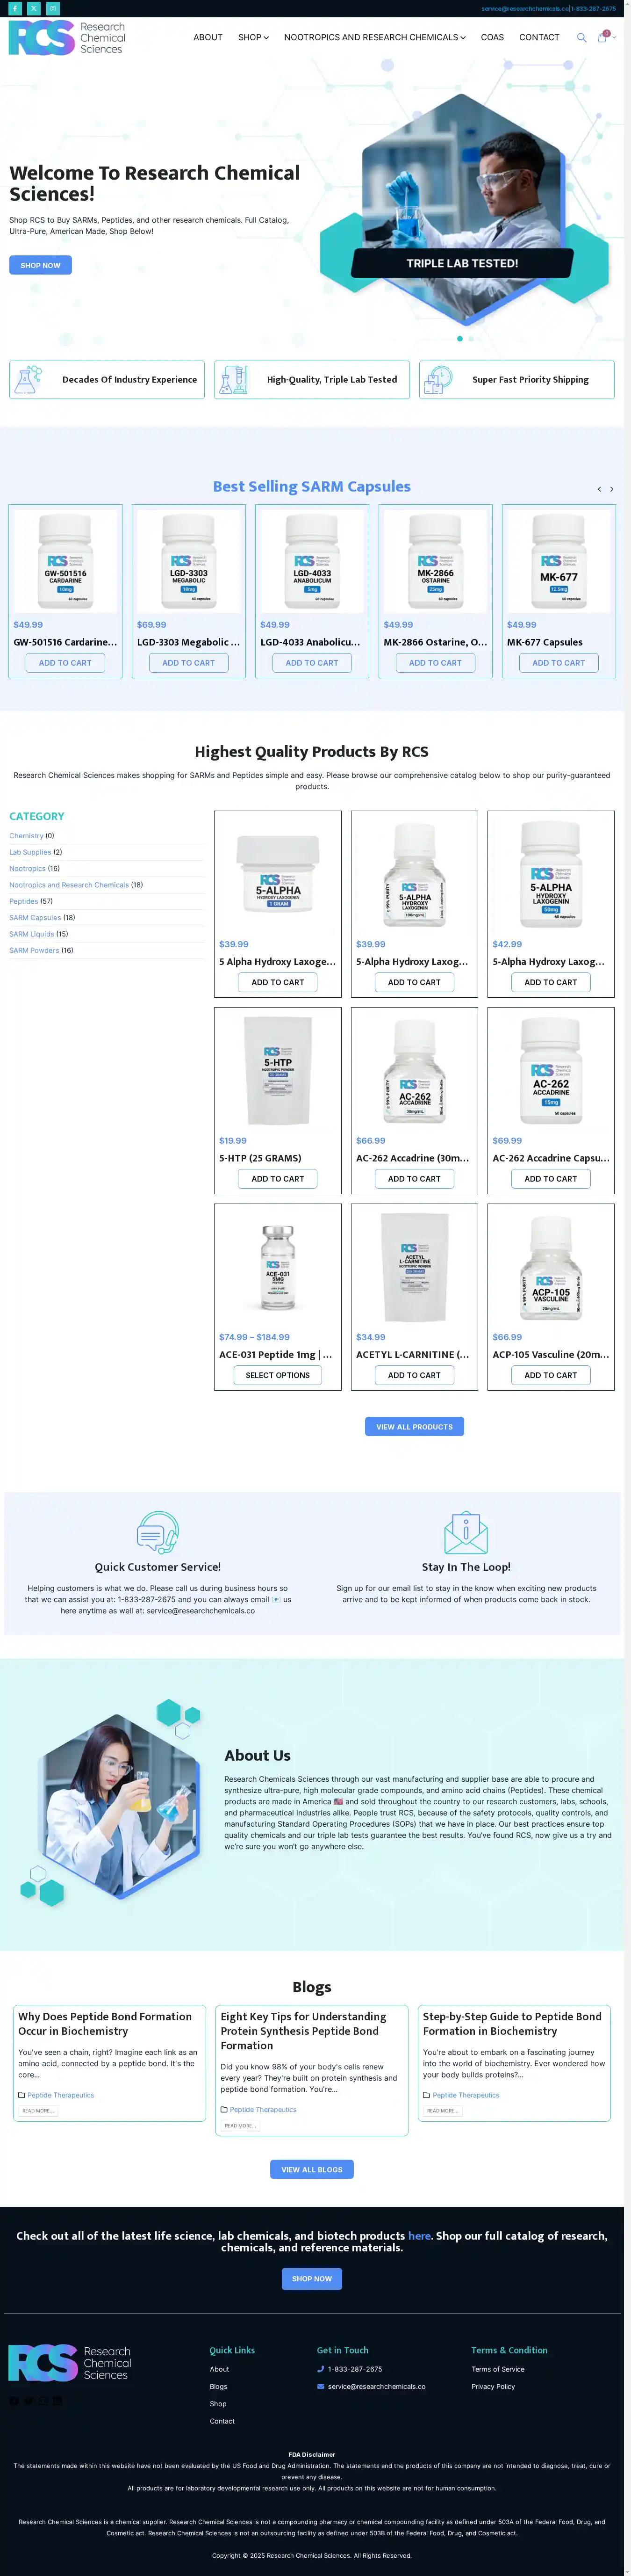This screenshot has width=631, height=2576.
Task: Open the search magnifier icon
Action: click(581, 38)
